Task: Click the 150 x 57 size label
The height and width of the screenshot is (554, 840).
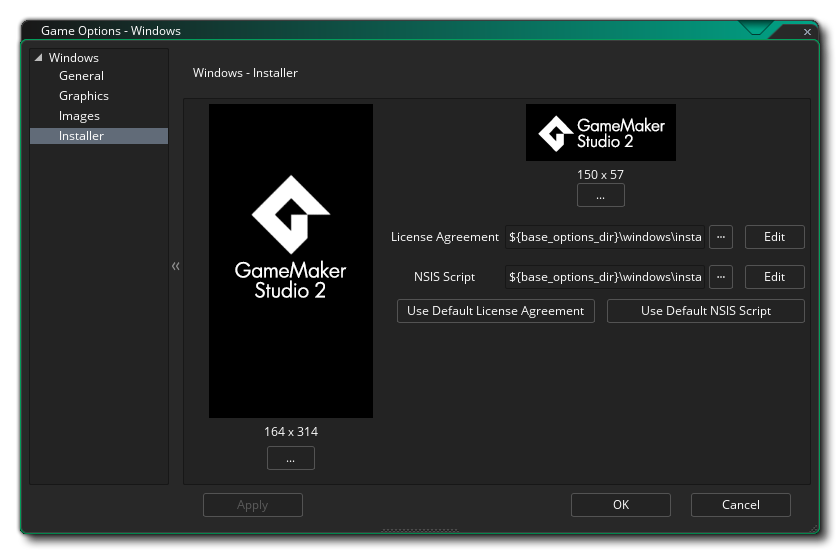Action: [x=601, y=175]
